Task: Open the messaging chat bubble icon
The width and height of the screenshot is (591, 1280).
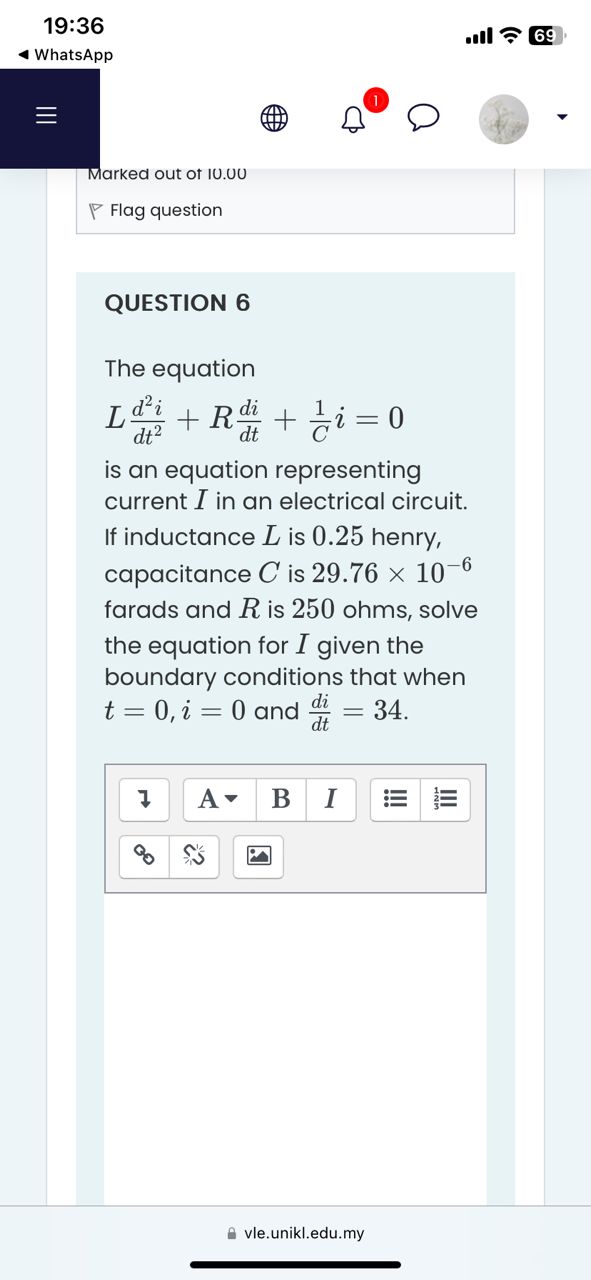Action: tap(422, 117)
